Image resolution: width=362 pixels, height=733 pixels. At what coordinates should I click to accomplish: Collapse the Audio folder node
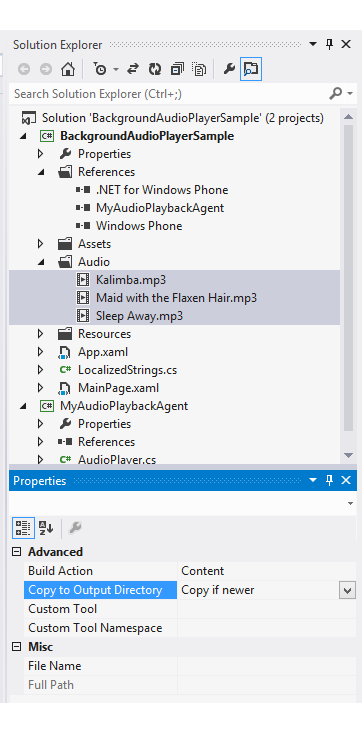point(41,262)
